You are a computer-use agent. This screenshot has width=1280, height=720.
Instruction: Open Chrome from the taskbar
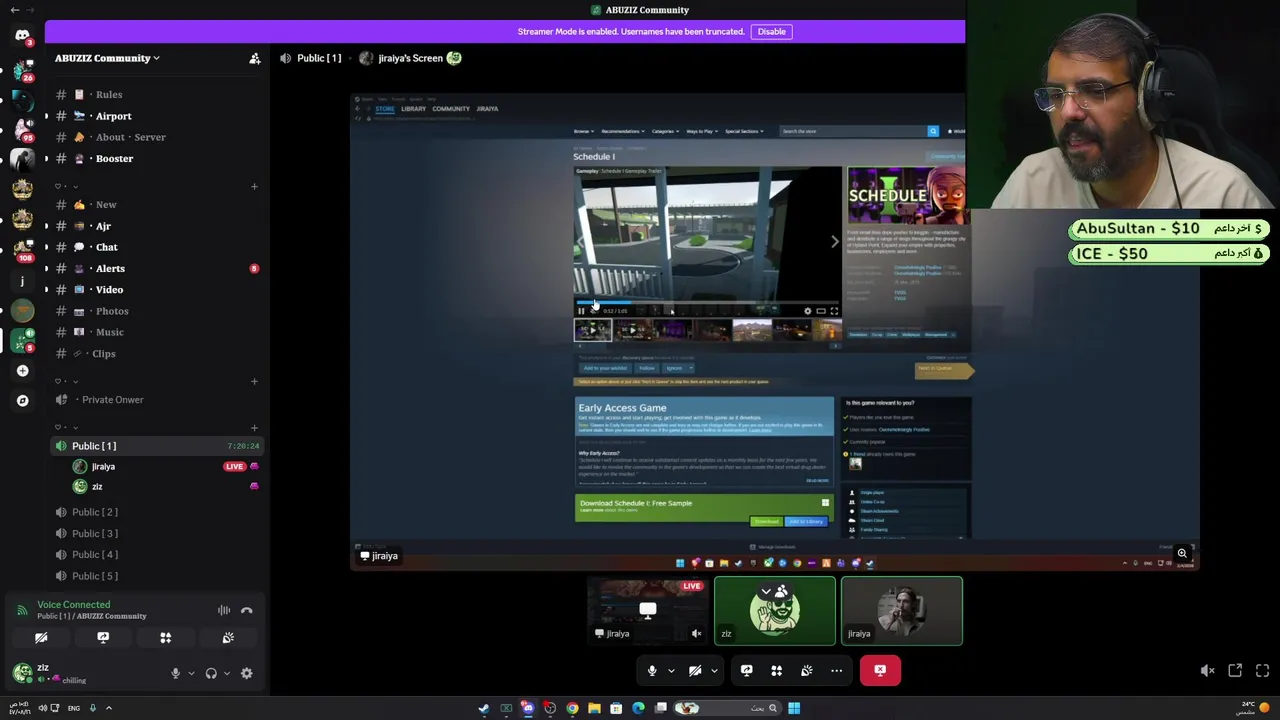[x=572, y=708]
